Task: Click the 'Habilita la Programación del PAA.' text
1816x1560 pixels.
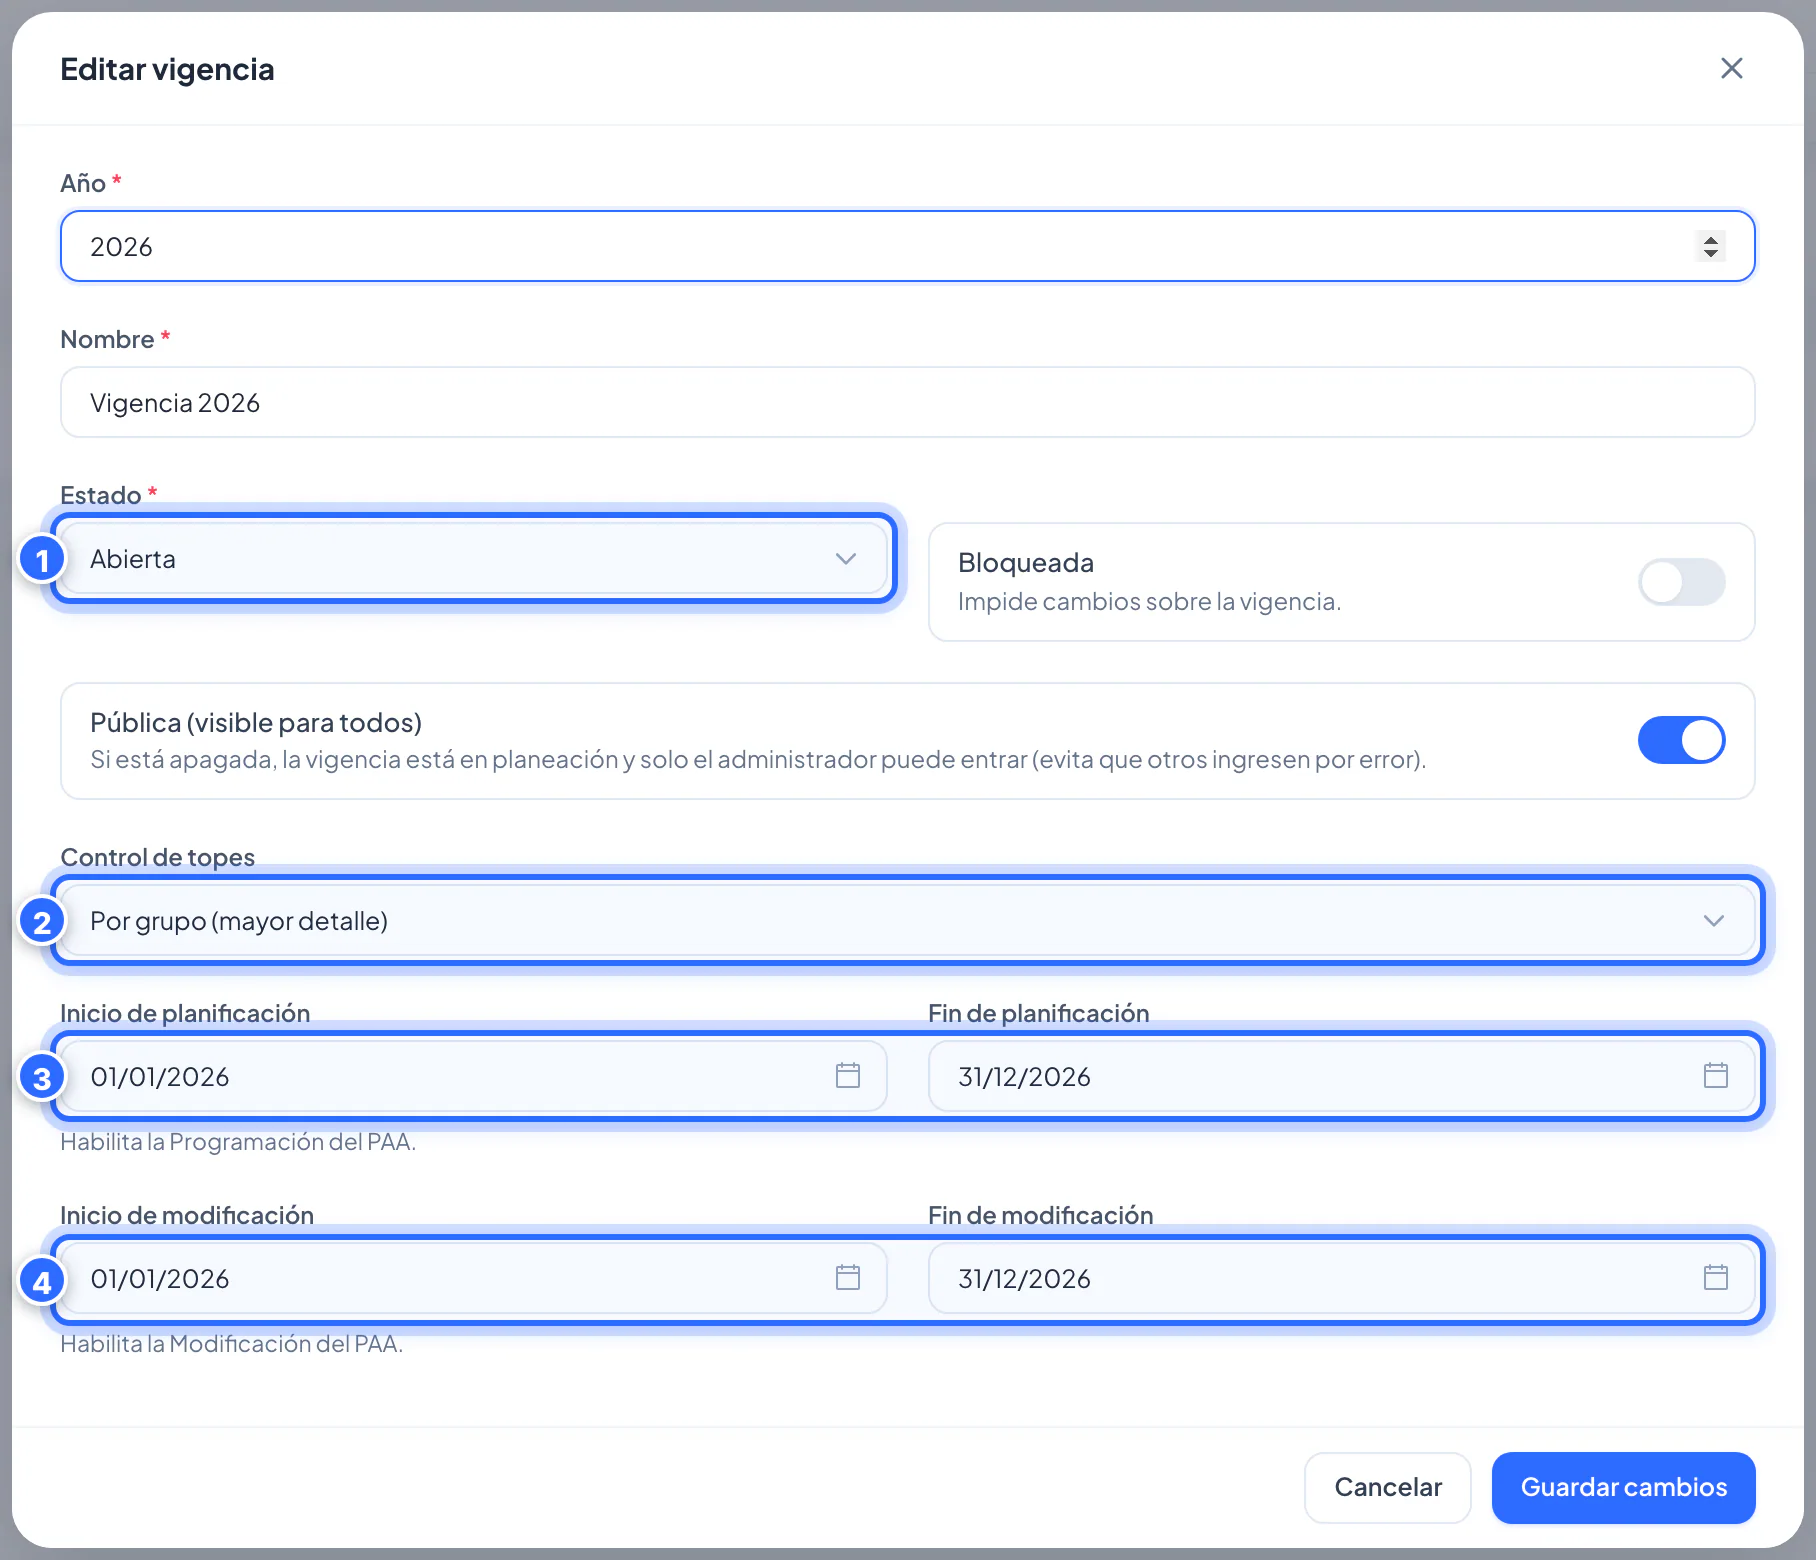Action: 238,1142
